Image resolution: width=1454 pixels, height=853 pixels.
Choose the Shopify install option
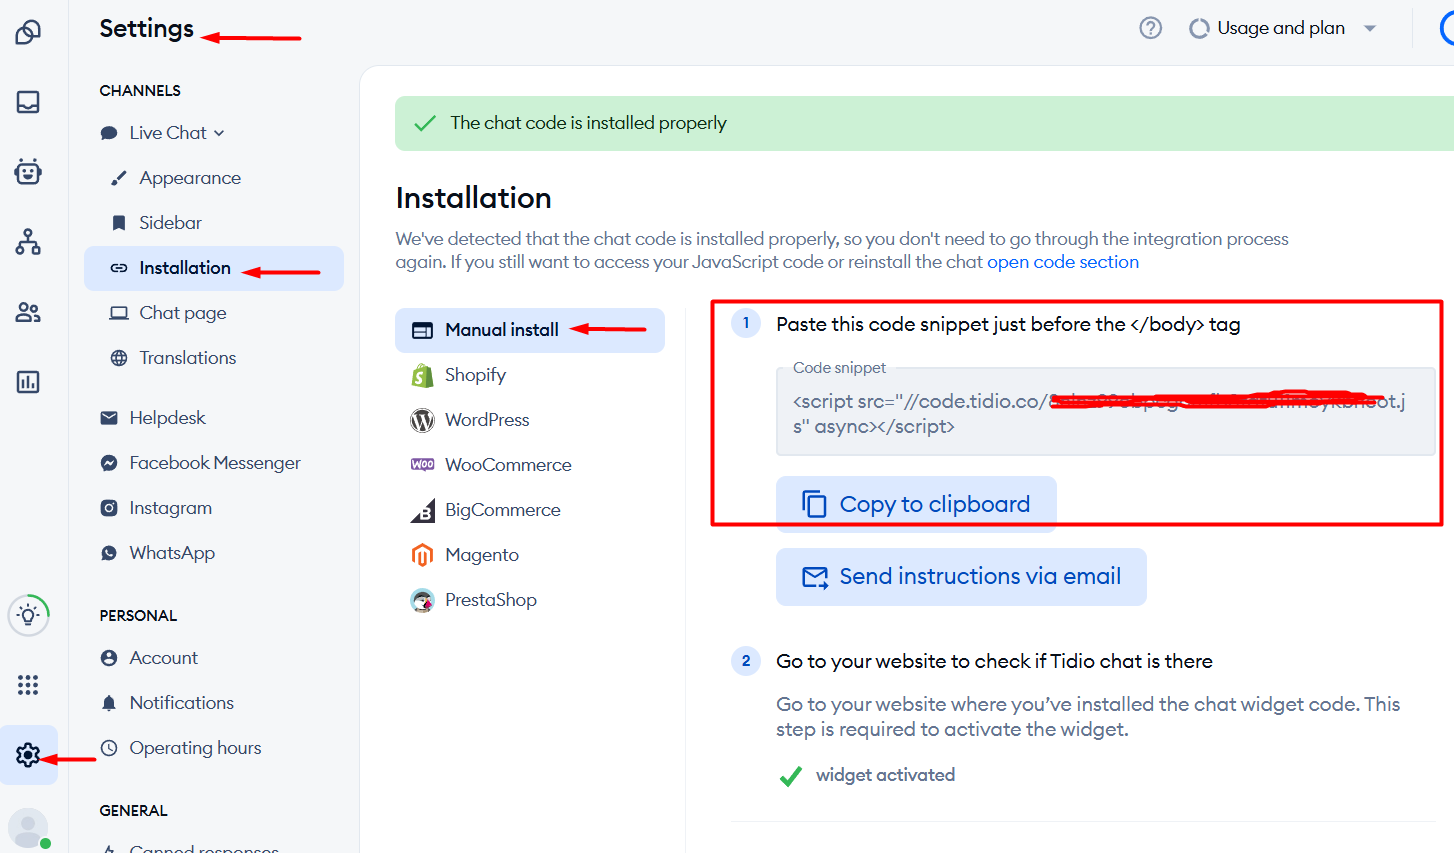(475, 375)
